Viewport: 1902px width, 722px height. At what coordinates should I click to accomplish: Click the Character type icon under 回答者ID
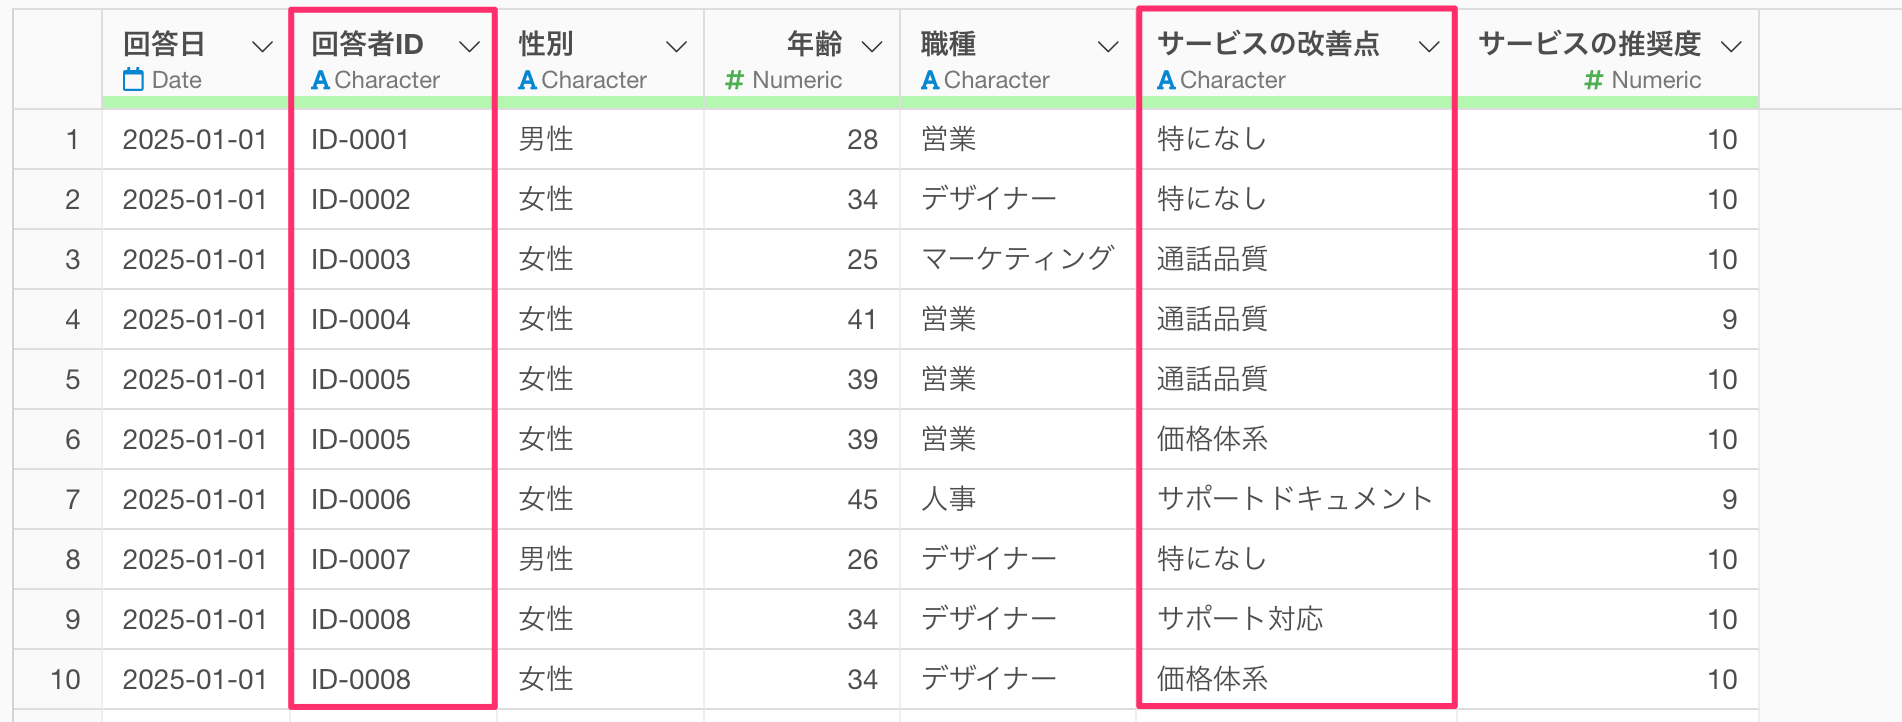(320, 80)
